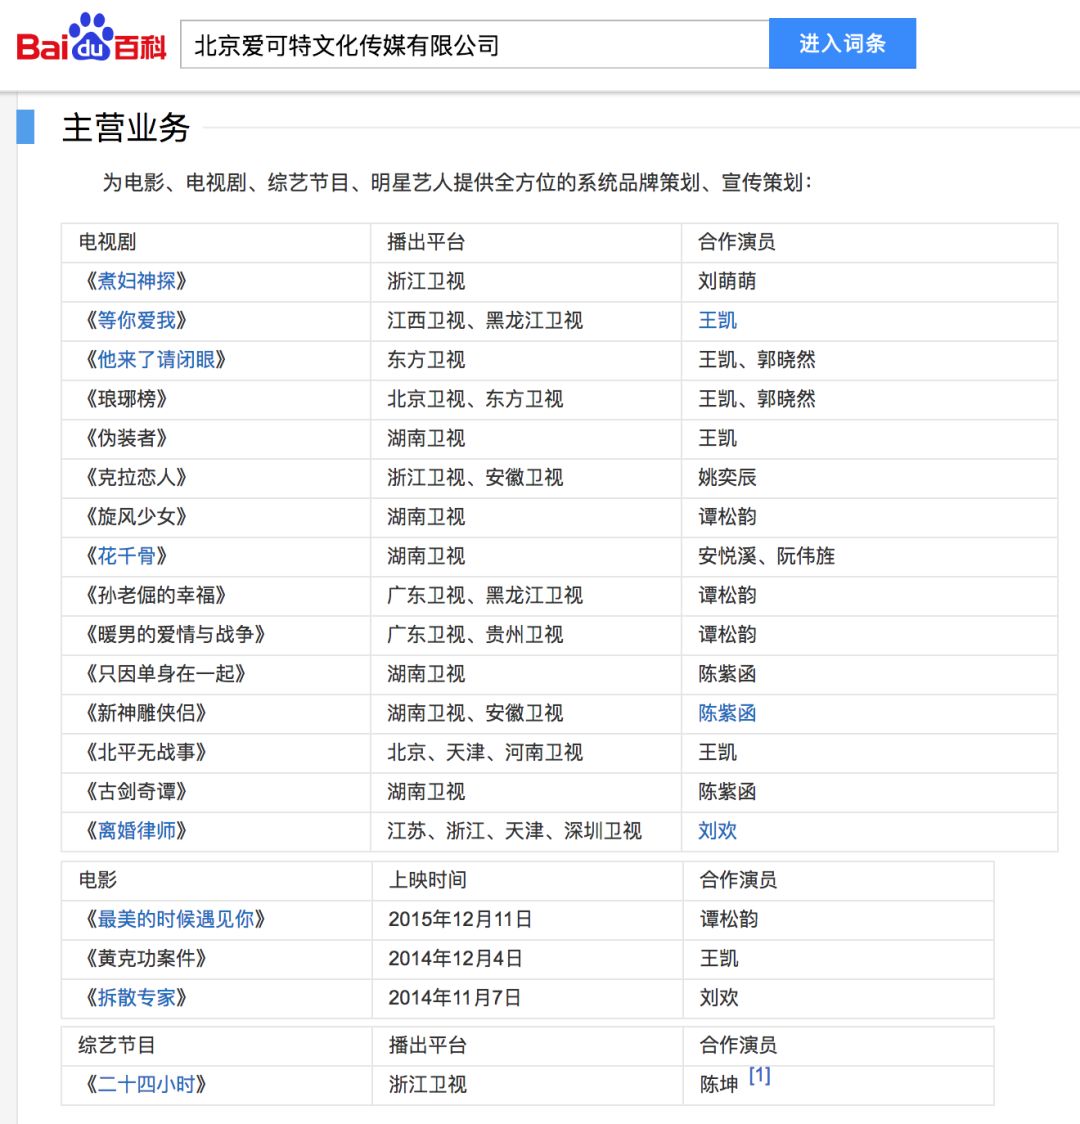
Task: Click the [1] reference next to 陈坤
Action: [760, 1075]
